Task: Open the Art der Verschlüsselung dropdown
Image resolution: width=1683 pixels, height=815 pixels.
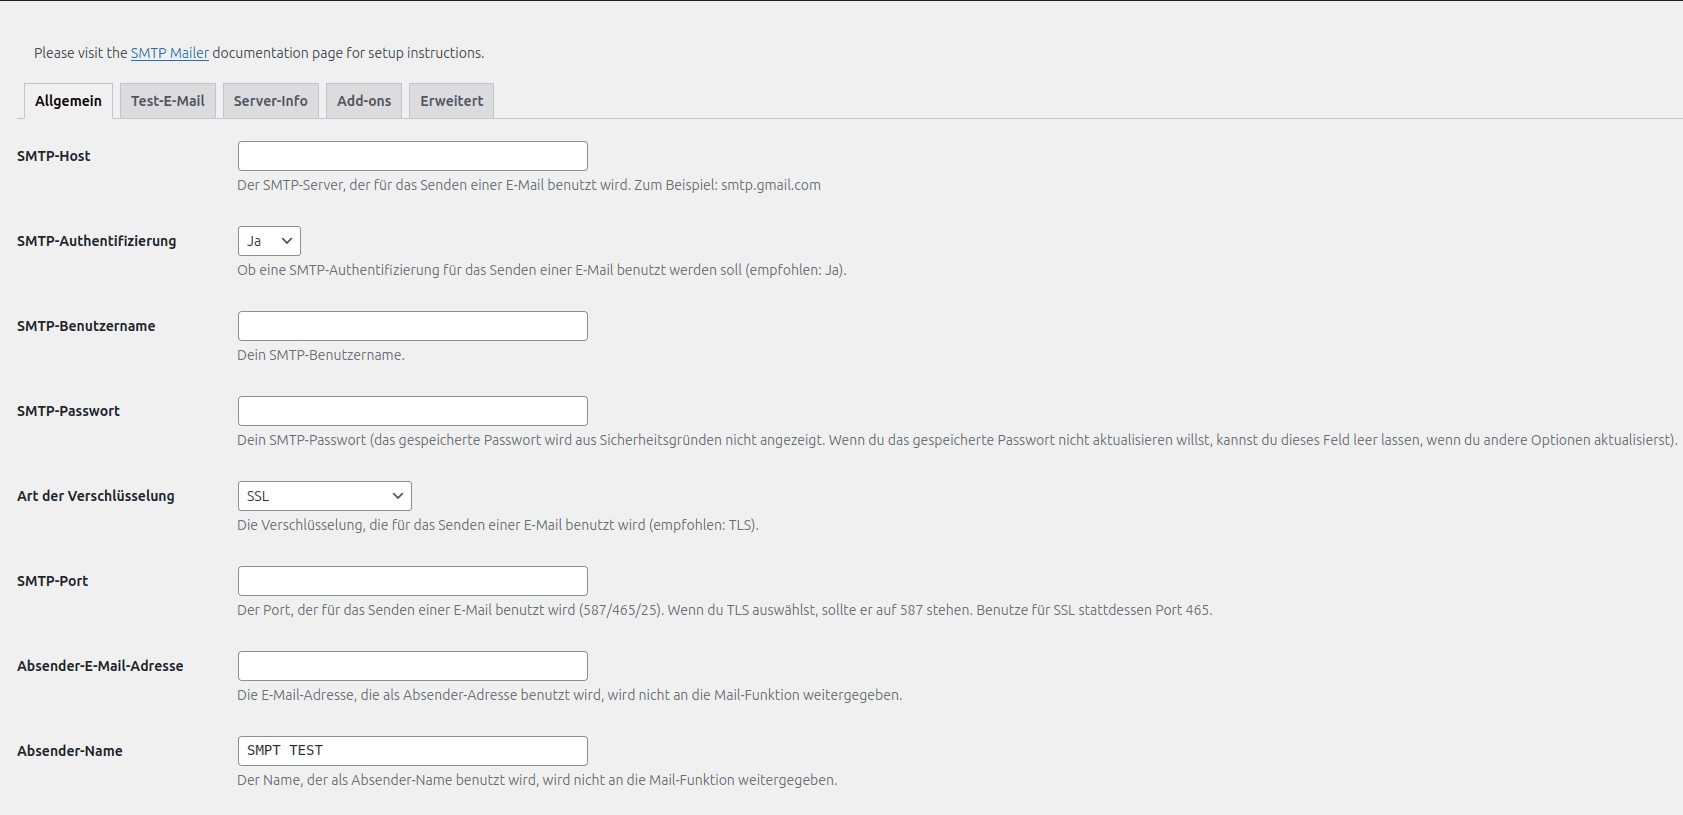Action: [324, 496]
